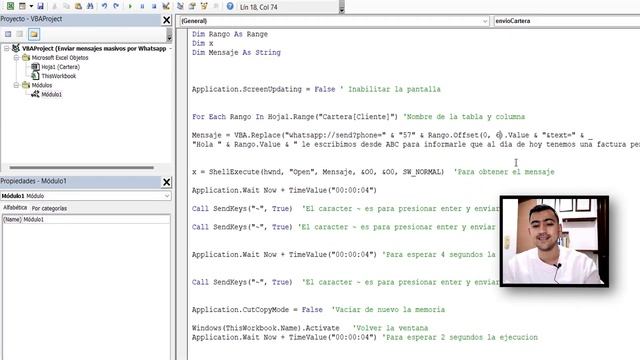Pause execution with the Break icon
The width and height of the screenshot is (640, 360).
pyautogui.click(x=142, y=6)
